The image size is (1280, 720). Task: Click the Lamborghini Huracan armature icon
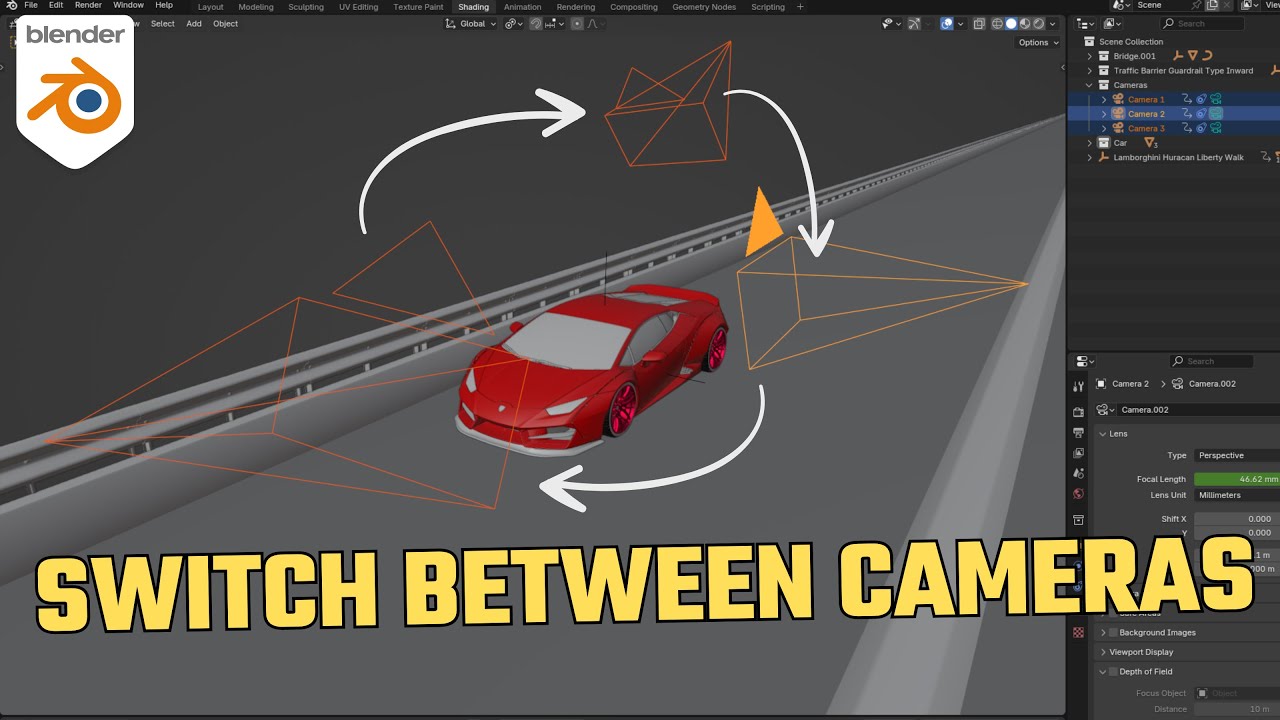tap(1104, 157)
